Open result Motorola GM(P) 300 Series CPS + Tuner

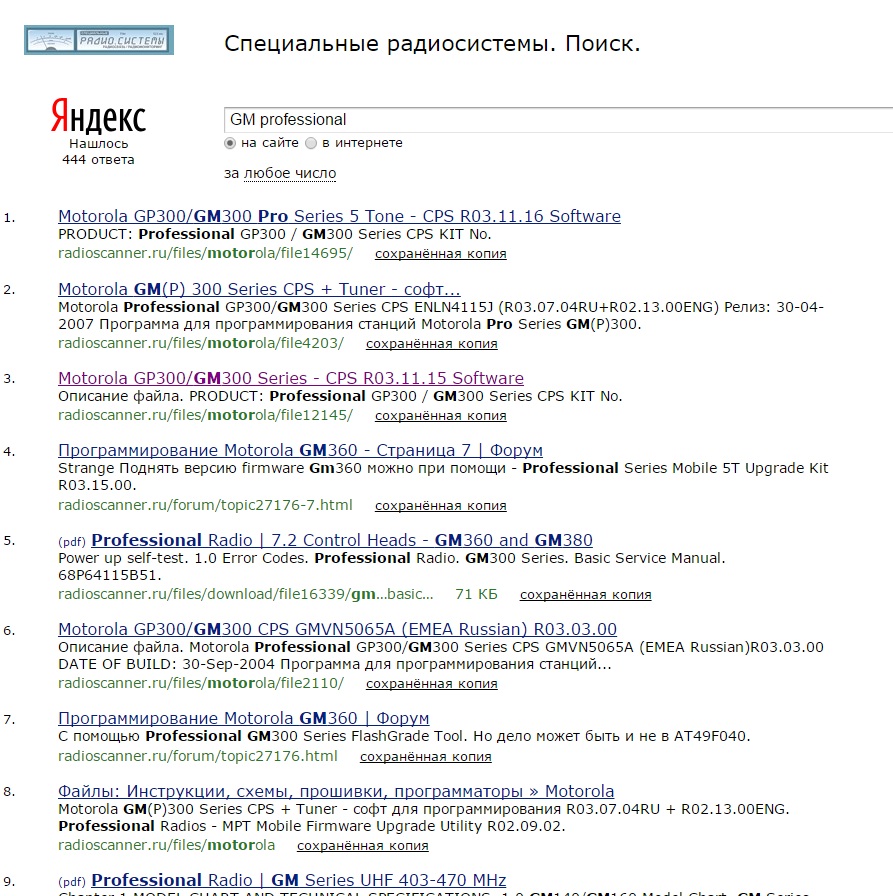point(259,289)
